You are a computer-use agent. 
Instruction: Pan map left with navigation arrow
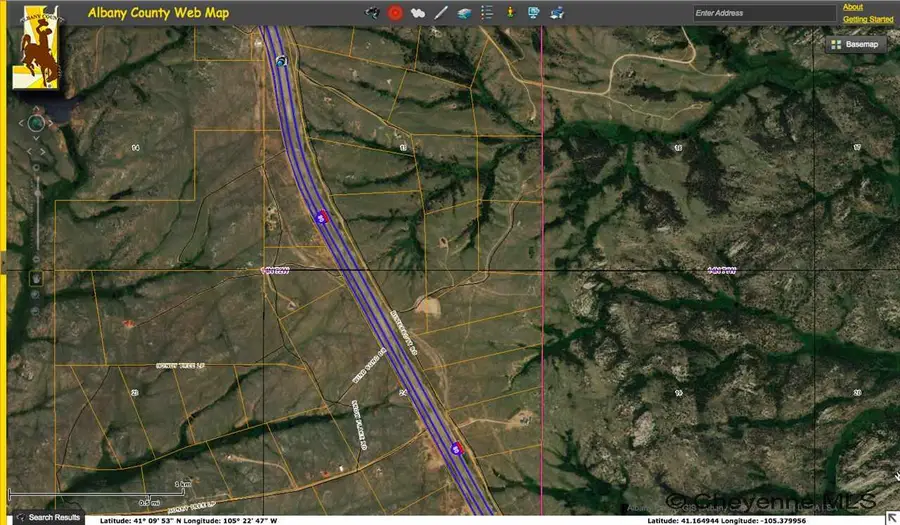tap(21, 123)
